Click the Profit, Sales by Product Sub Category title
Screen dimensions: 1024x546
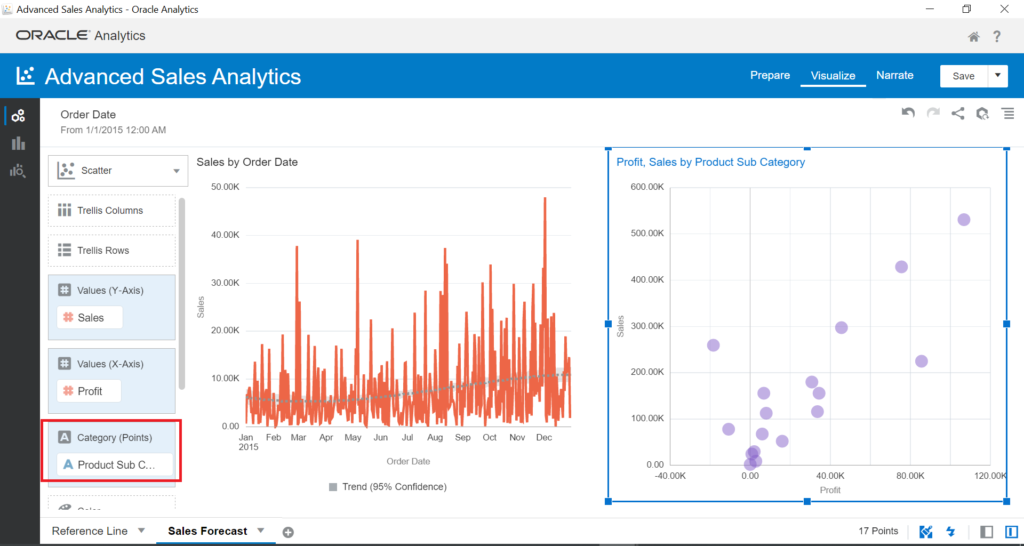[x=711, y=162]
